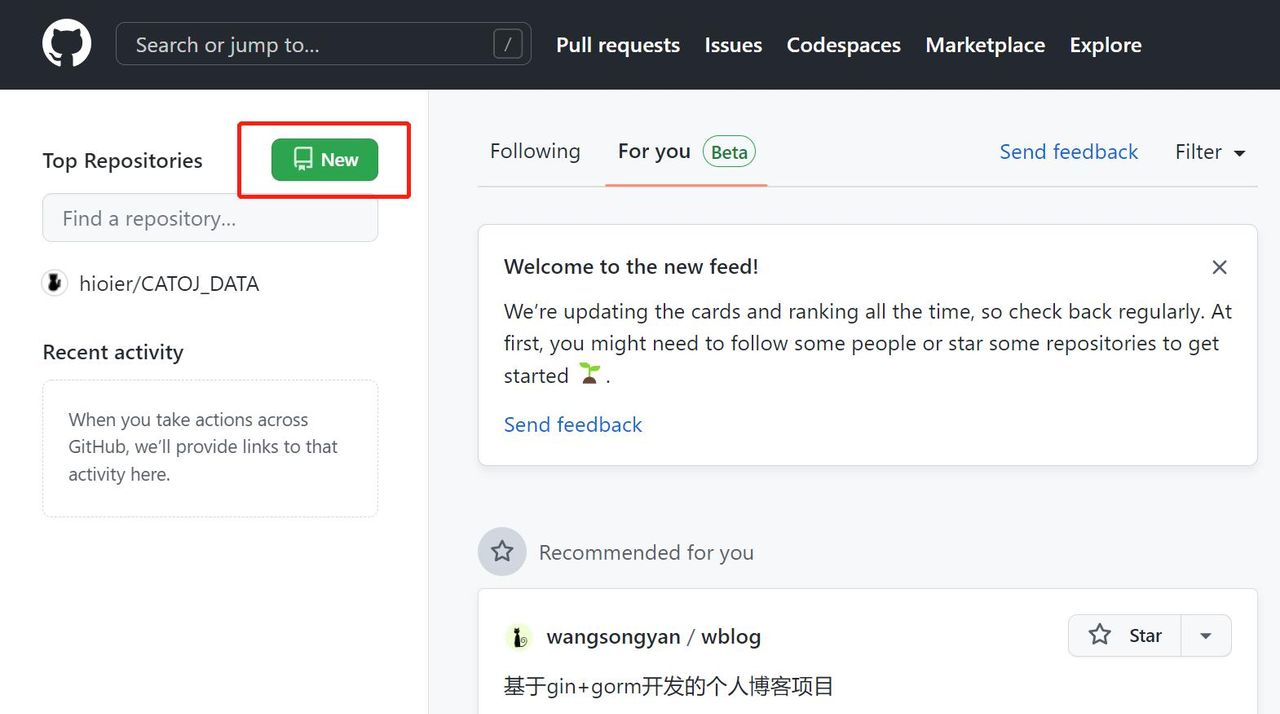Open the Explore navigation item
The width and height of the screenshot is (1280, 714).
[x=1105, y=45]
